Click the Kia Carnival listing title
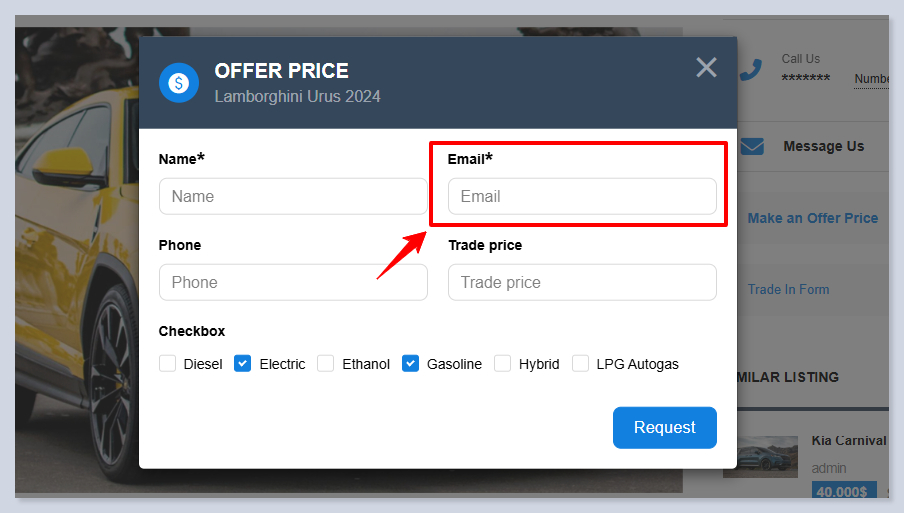904x513 pixels. tap(848, 441)
